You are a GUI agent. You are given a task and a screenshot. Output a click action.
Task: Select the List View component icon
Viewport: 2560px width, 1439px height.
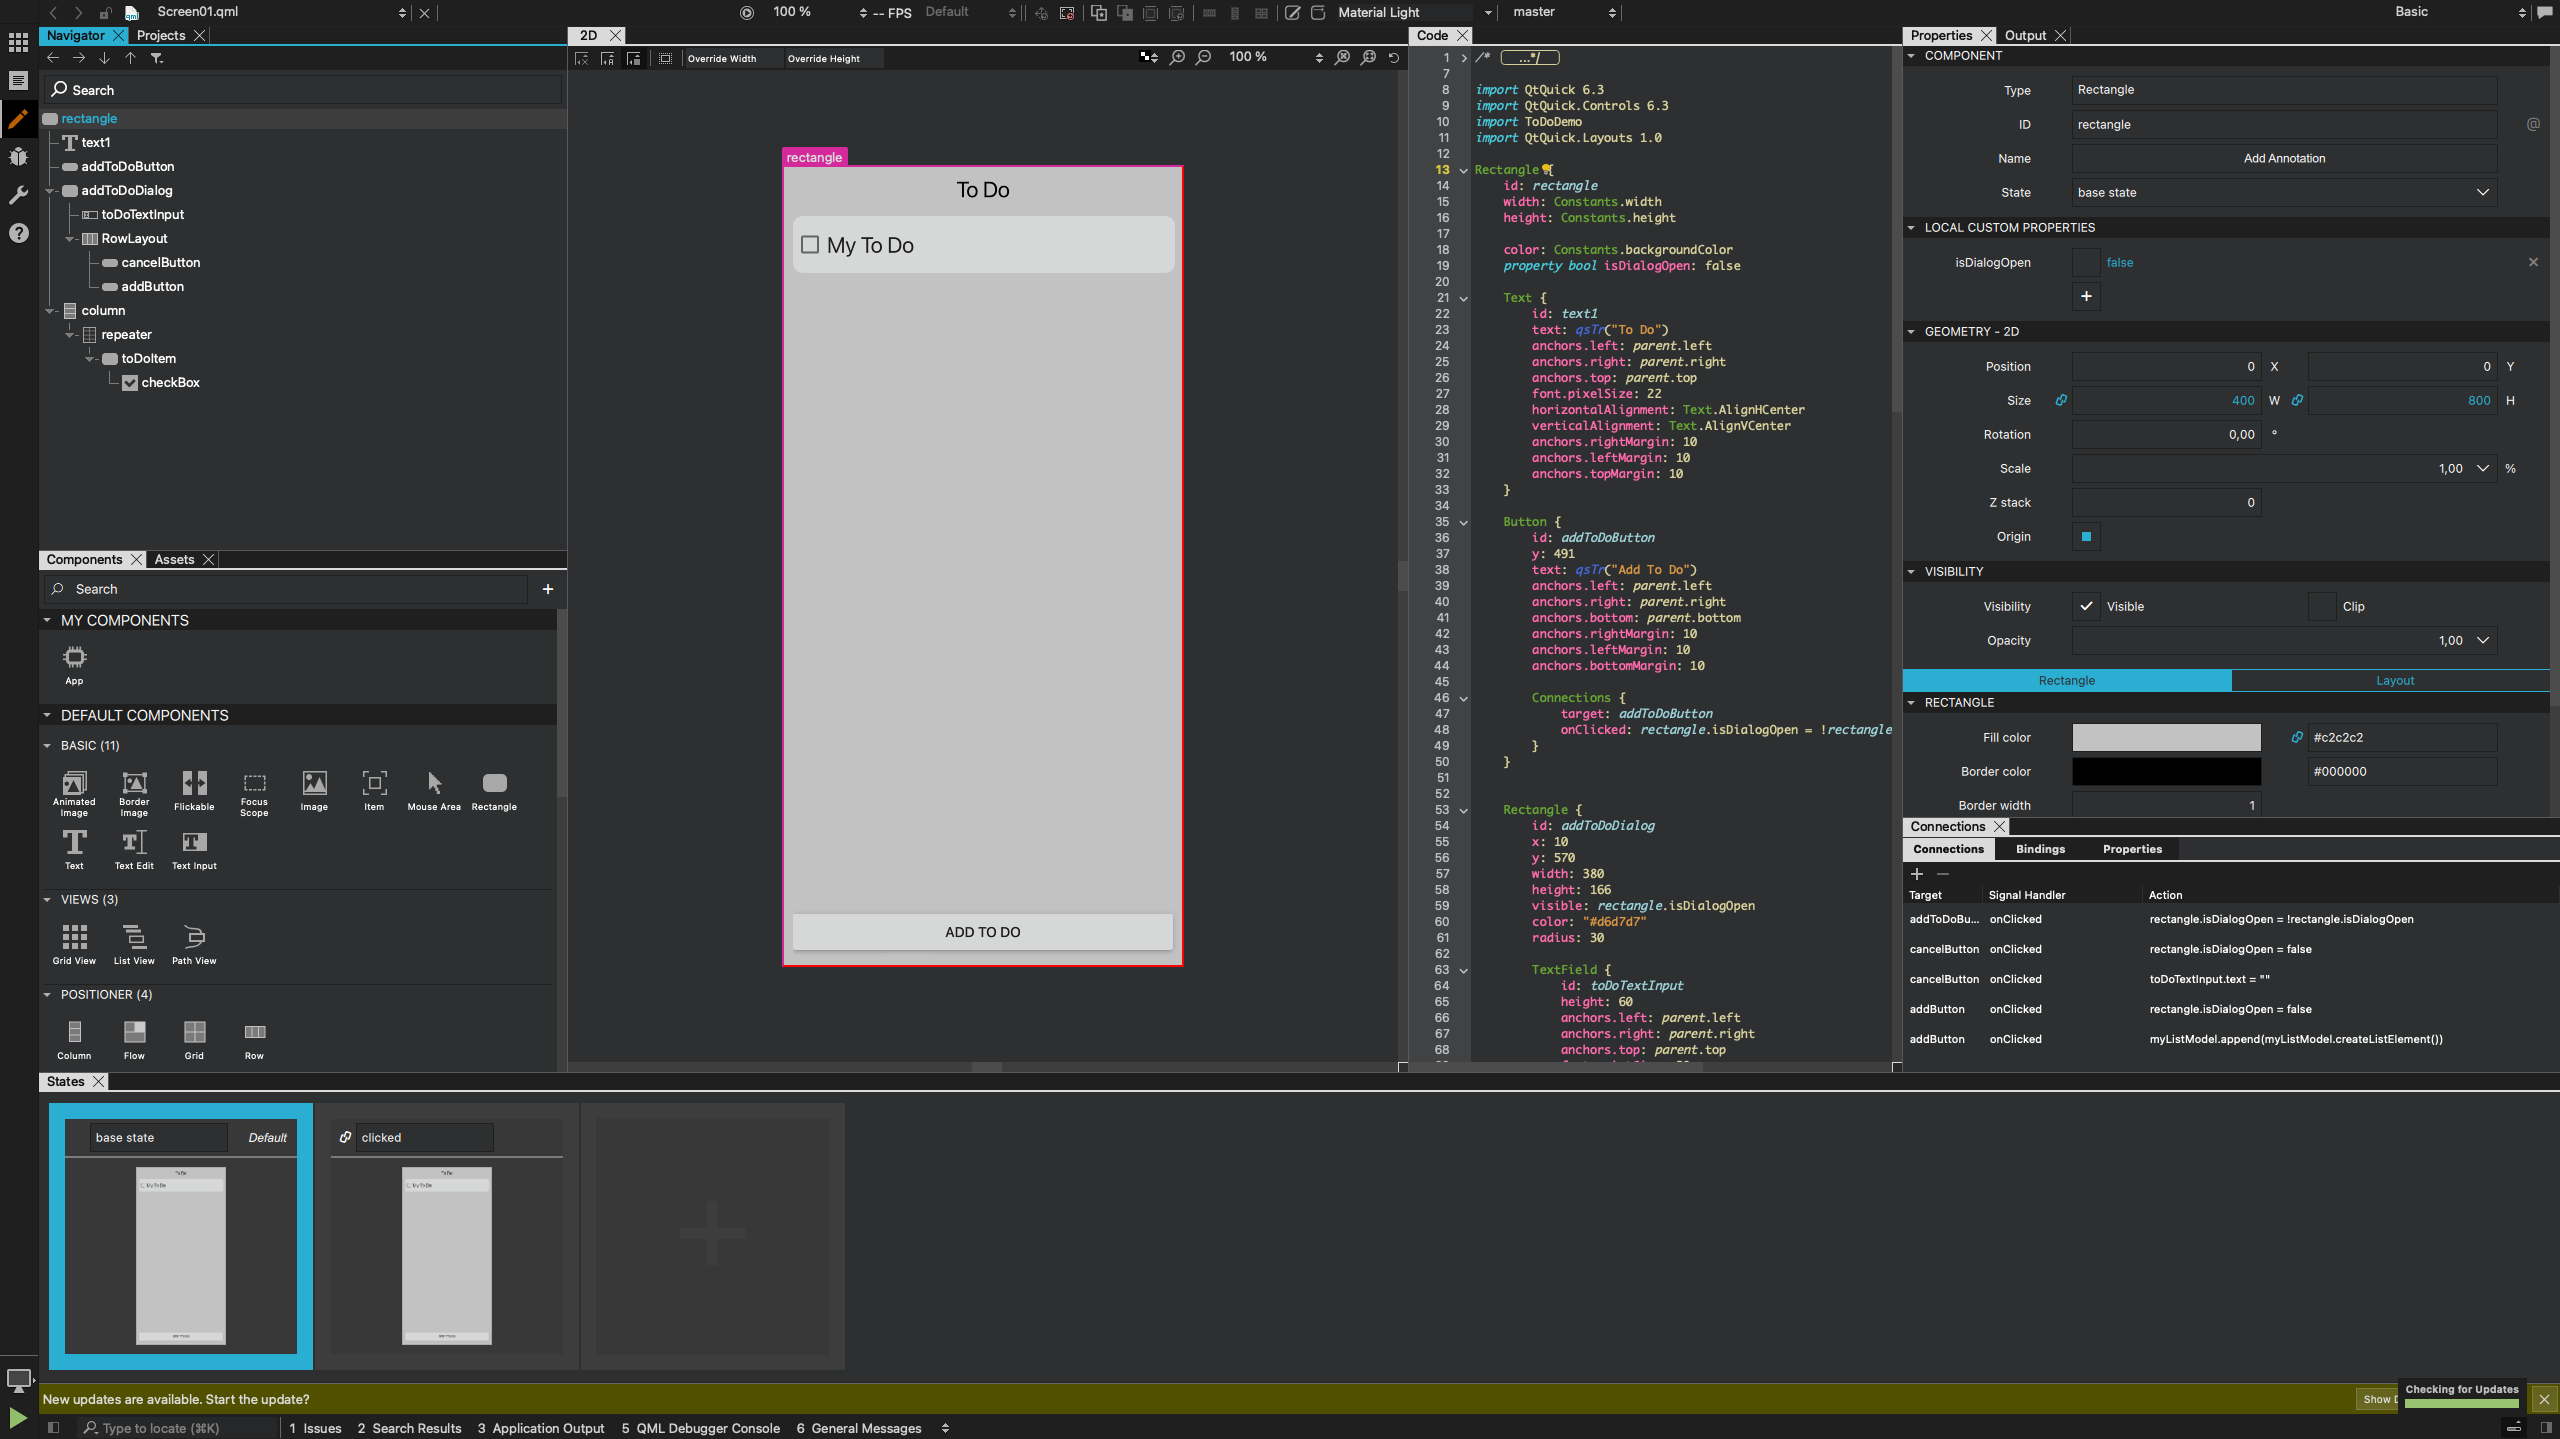pos(134,938)
